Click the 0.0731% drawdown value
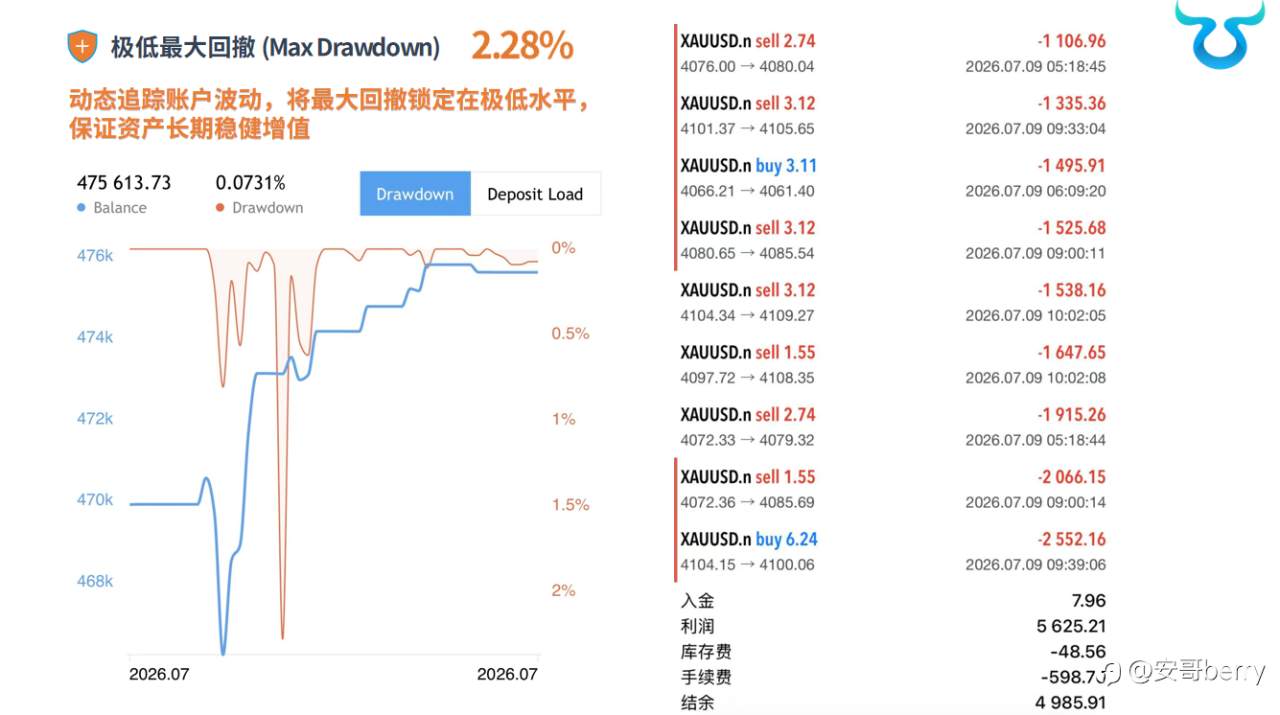Viewport: 1280px width, 715px height. [250, 183]
